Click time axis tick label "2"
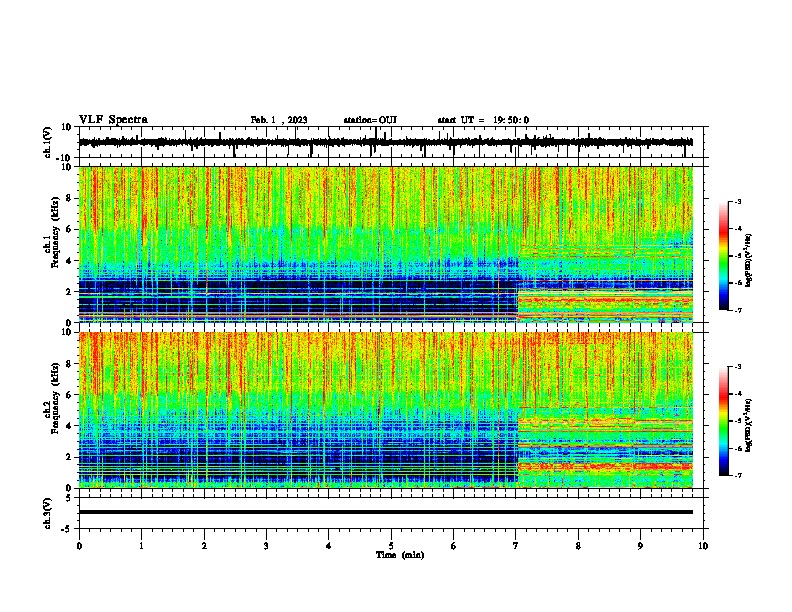 tap(204, 546)
